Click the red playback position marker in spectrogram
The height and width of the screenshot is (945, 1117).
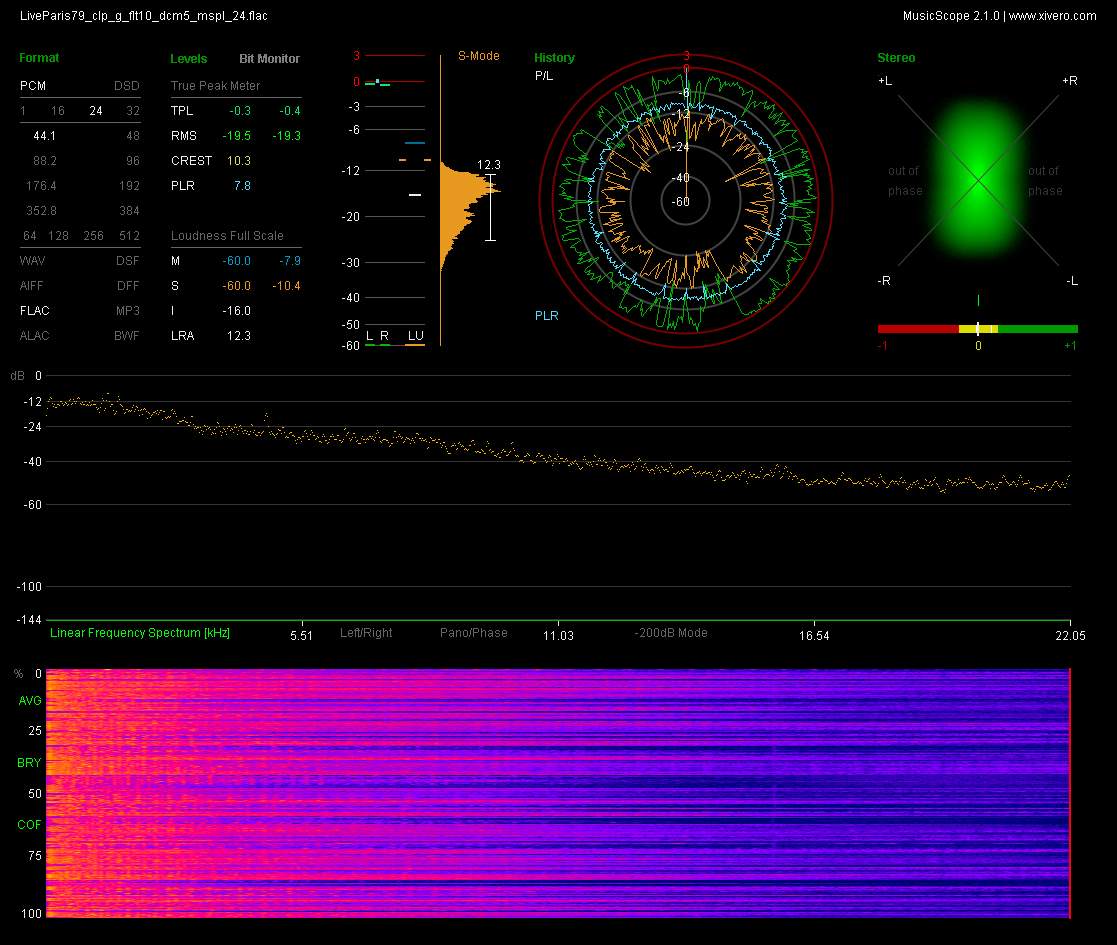[1070, 792]
